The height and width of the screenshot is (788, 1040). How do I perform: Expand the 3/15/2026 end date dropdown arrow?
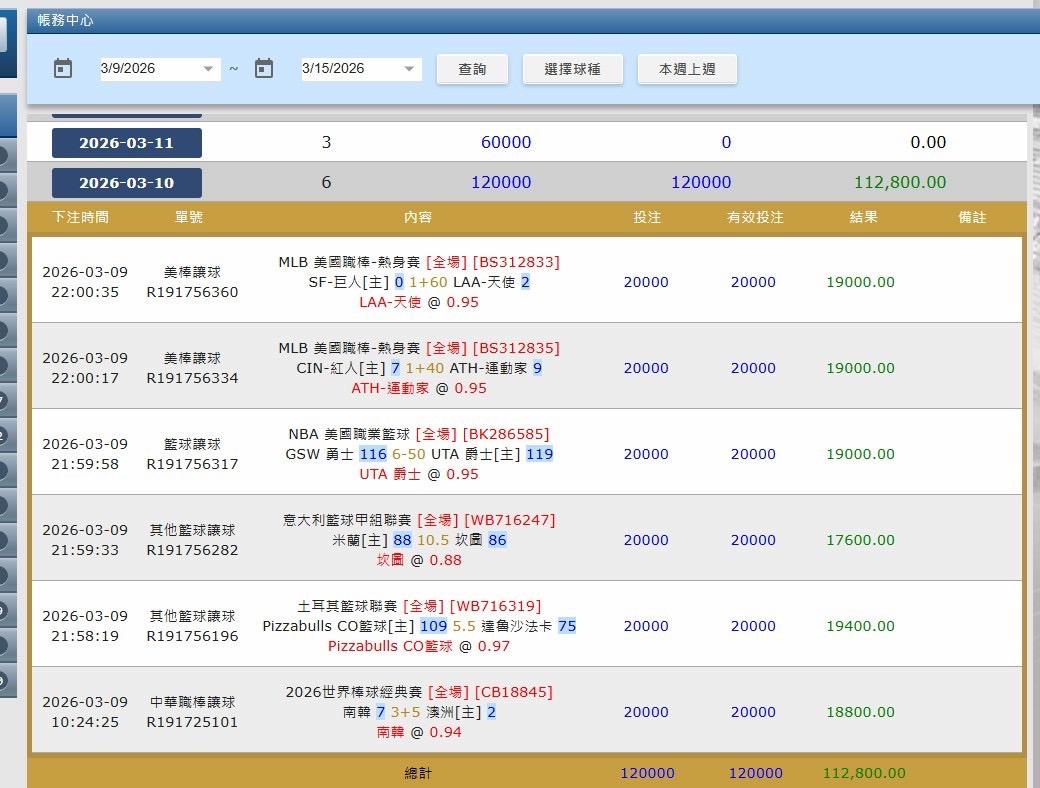409,69
